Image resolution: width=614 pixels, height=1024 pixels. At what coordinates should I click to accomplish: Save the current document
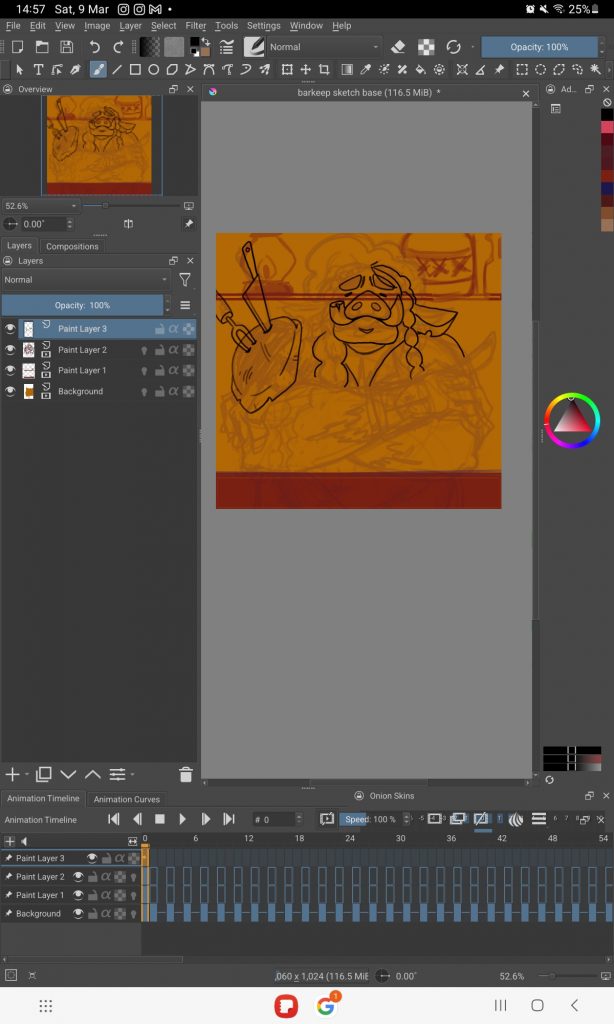66,46
